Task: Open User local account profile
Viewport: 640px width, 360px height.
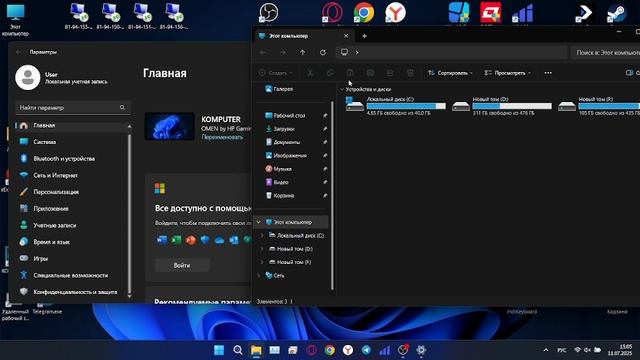Action: coord(61,78)
